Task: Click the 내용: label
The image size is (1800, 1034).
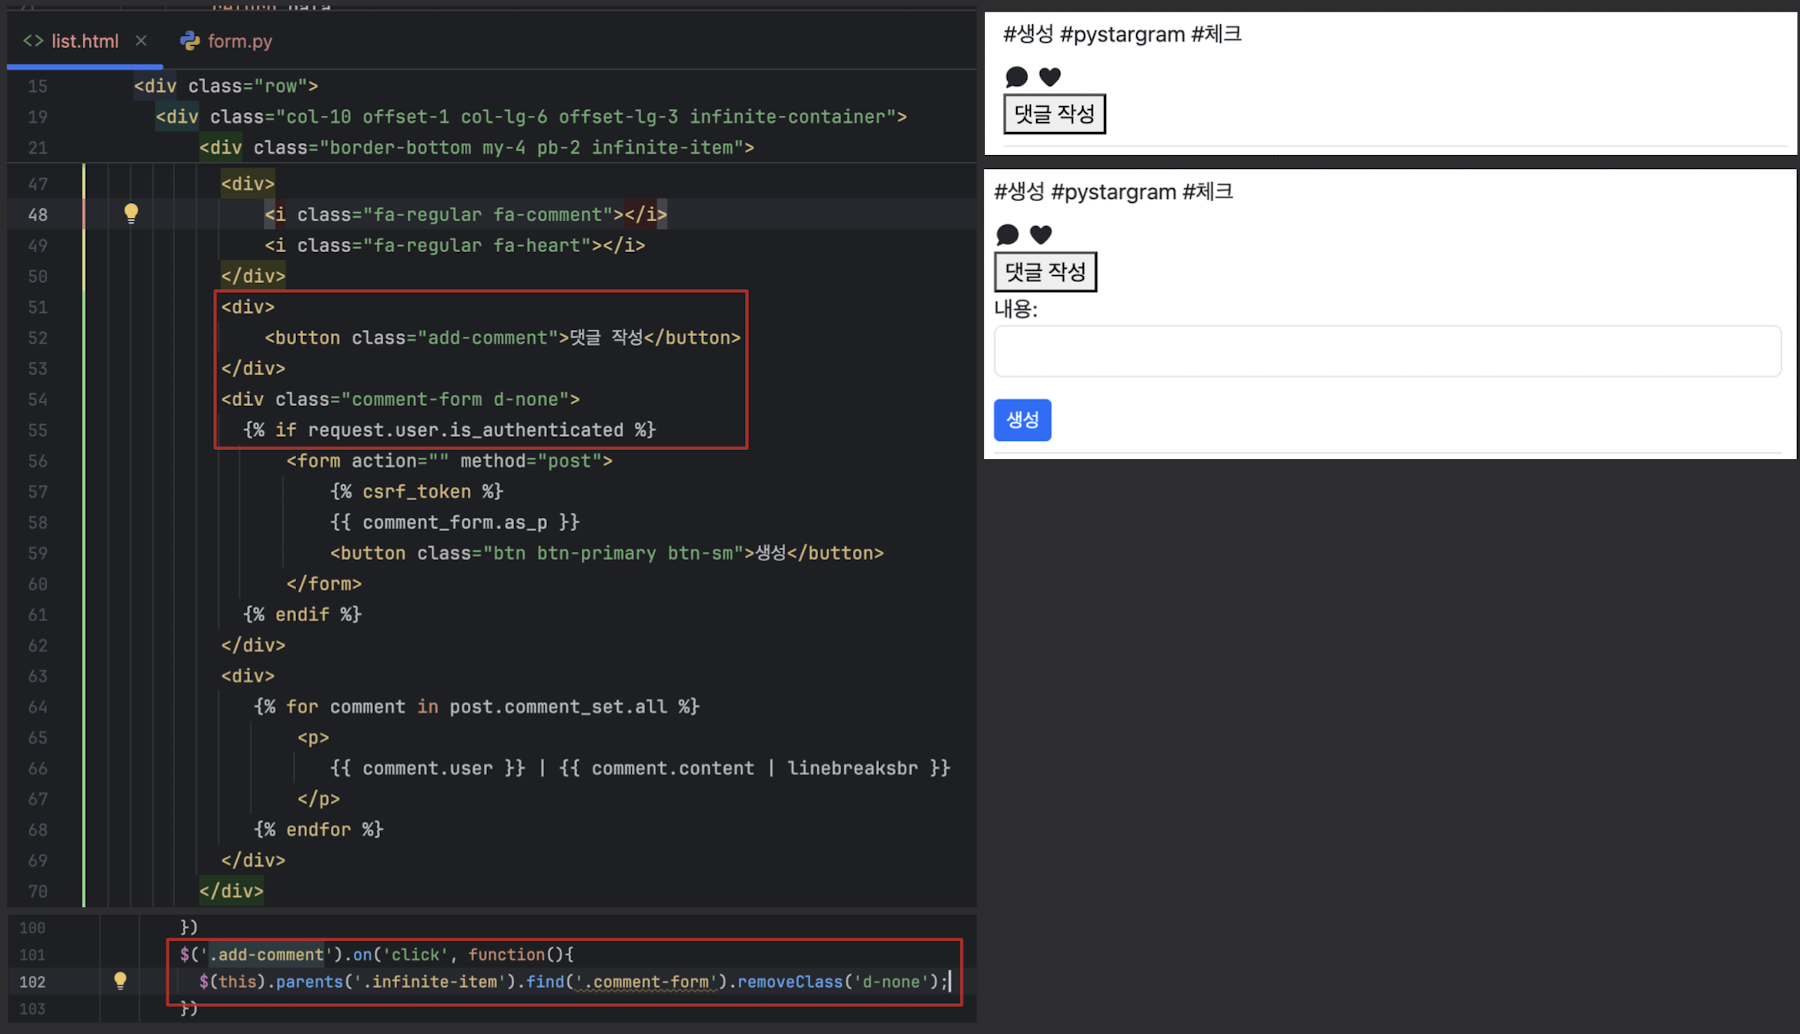Action: click(1016, 309)
